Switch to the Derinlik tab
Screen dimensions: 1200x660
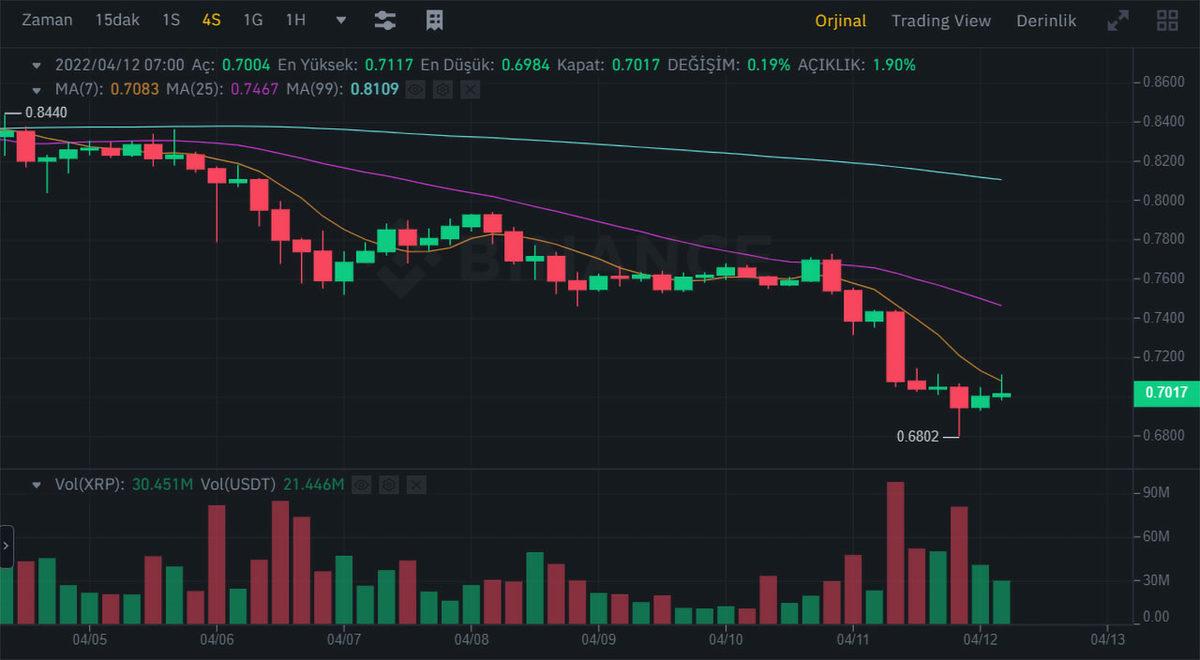(x=1046, y=21)
